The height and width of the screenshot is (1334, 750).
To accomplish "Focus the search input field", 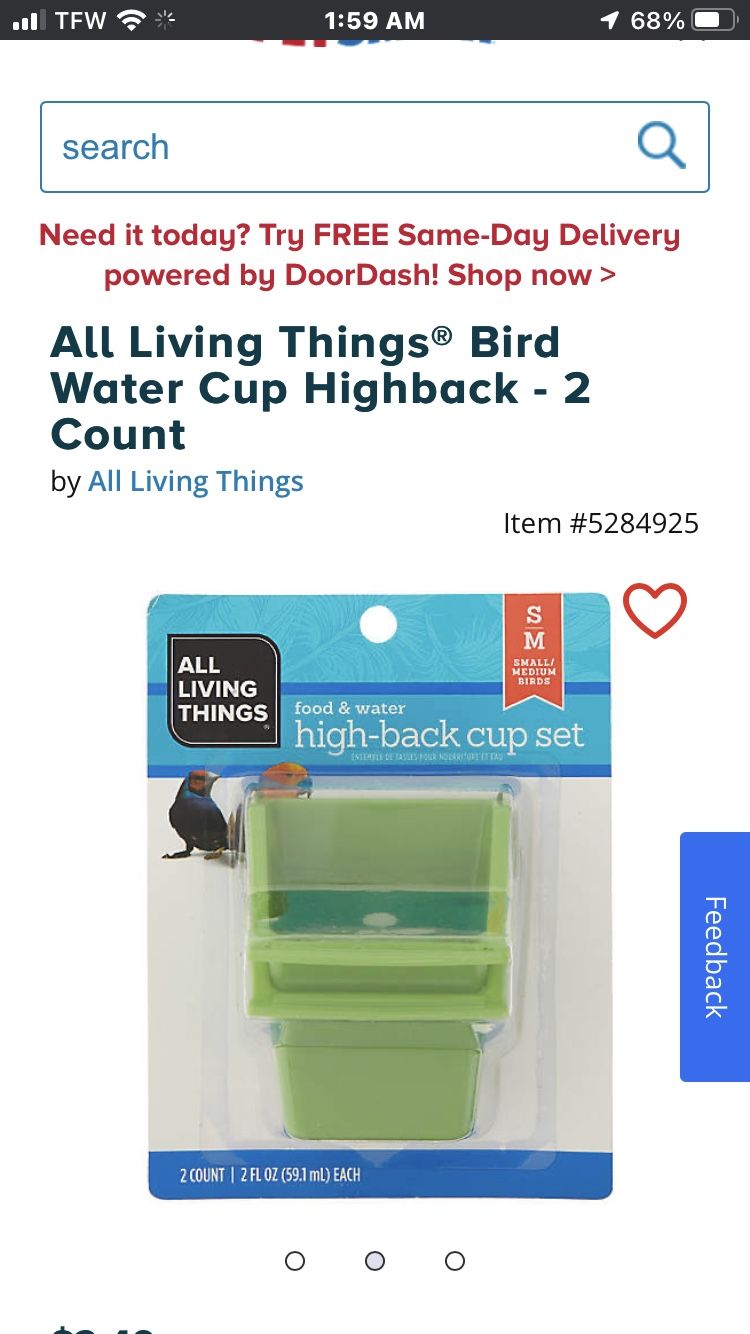I will pos(375,147).
